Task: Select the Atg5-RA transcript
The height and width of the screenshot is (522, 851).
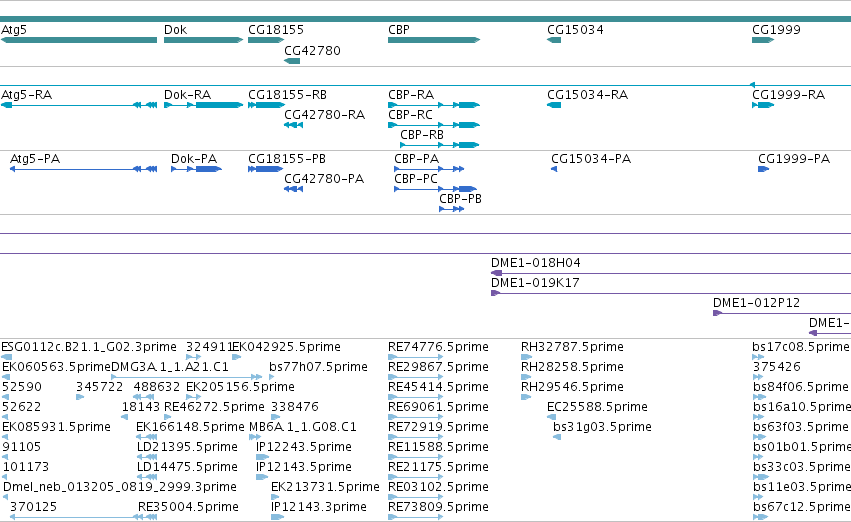Action: pos(79,105)
